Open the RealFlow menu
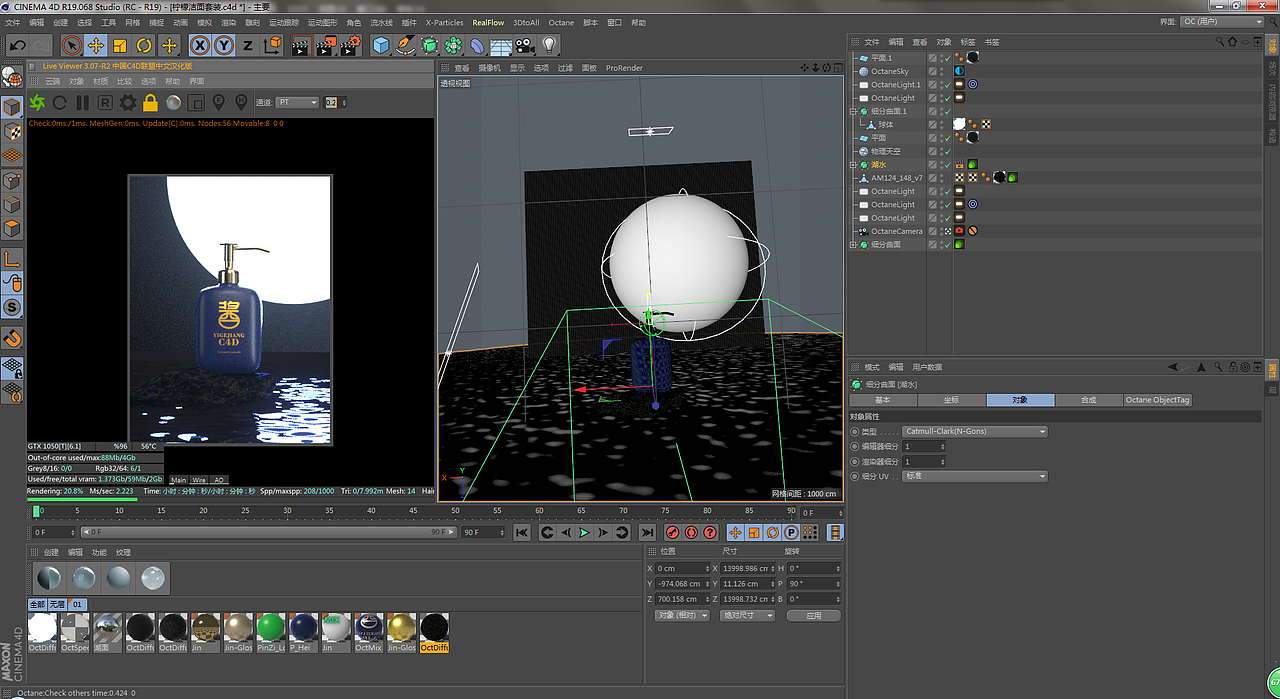Viewport: 1280px width, 699px height. (x=488, y=22)
